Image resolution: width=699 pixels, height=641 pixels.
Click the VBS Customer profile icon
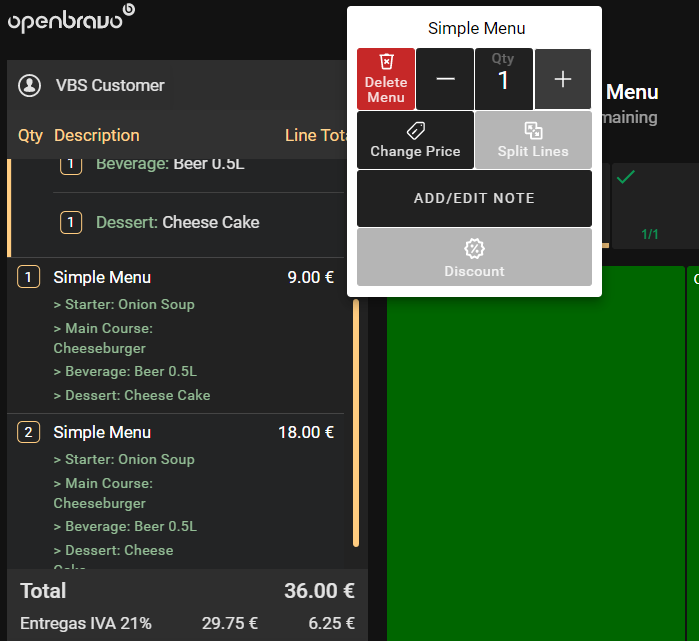tap(29, 85)
